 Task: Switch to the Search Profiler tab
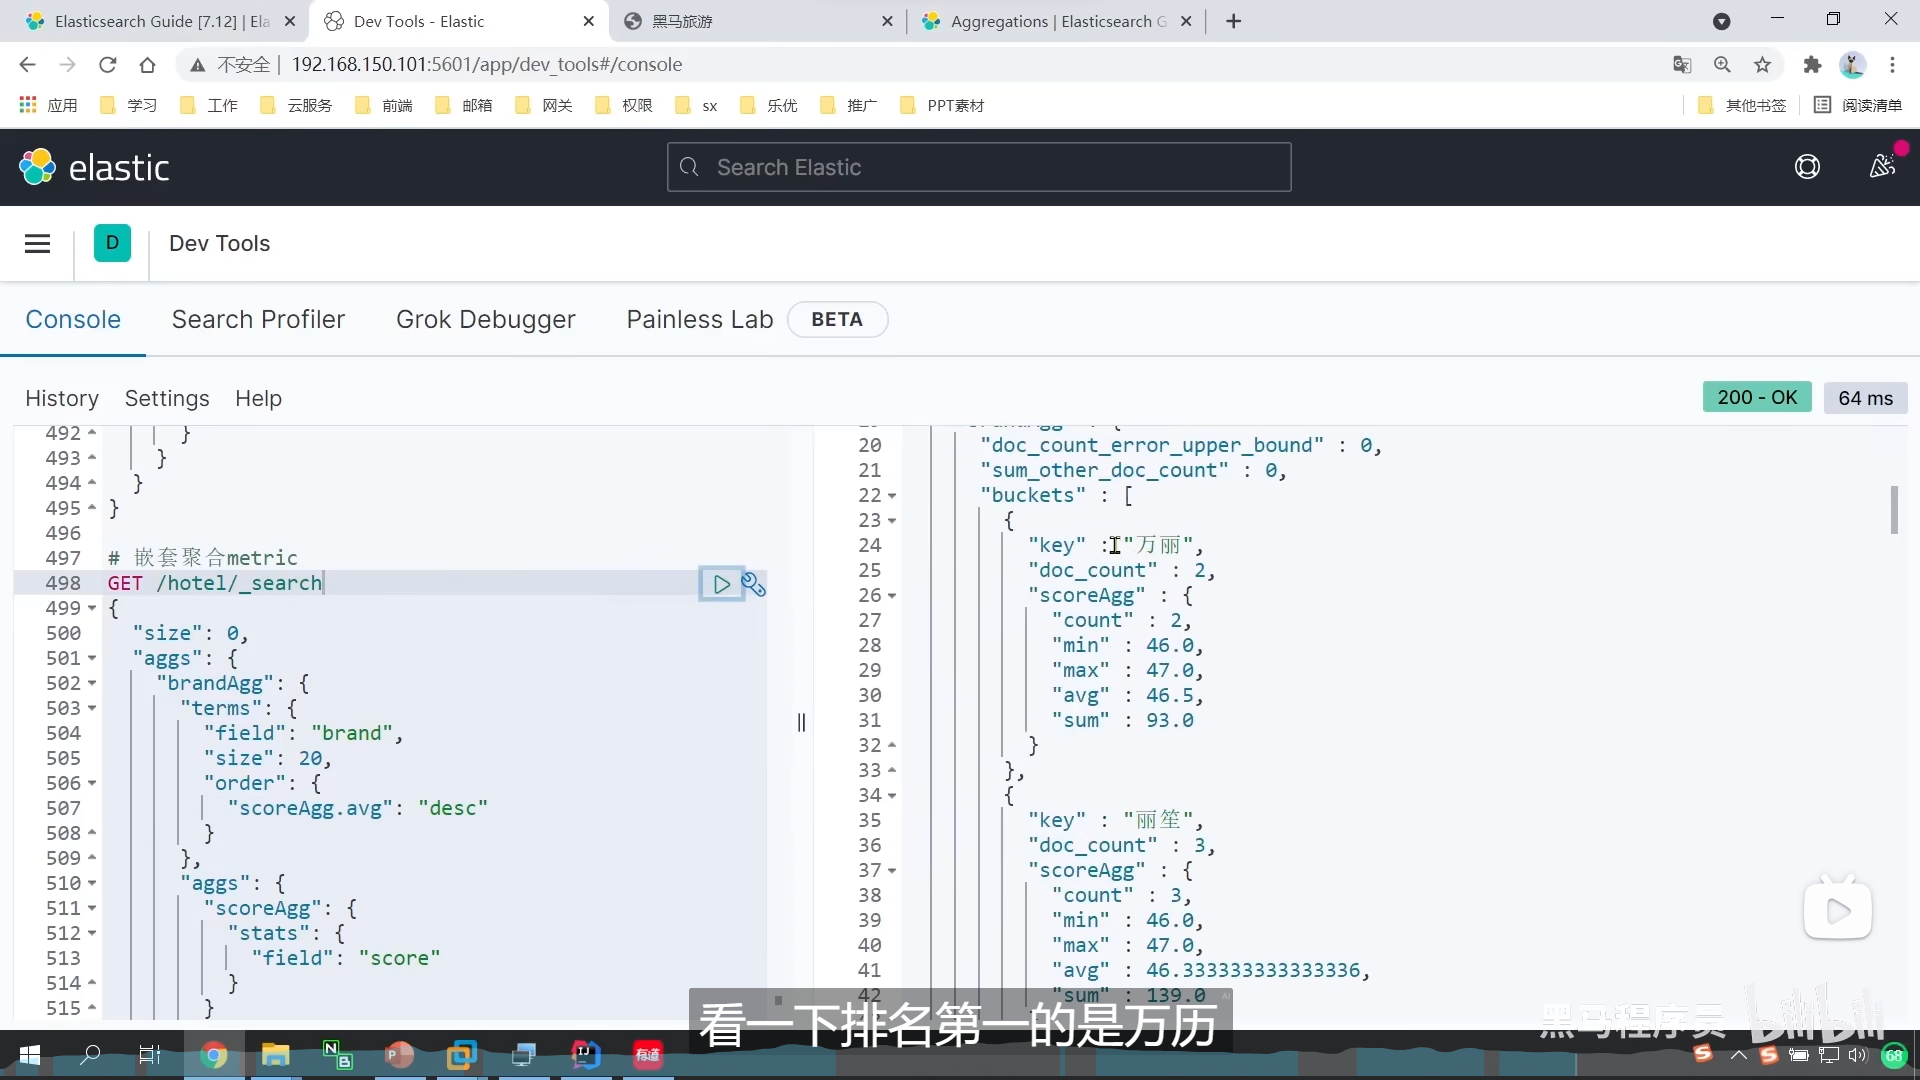click(258, 320)
